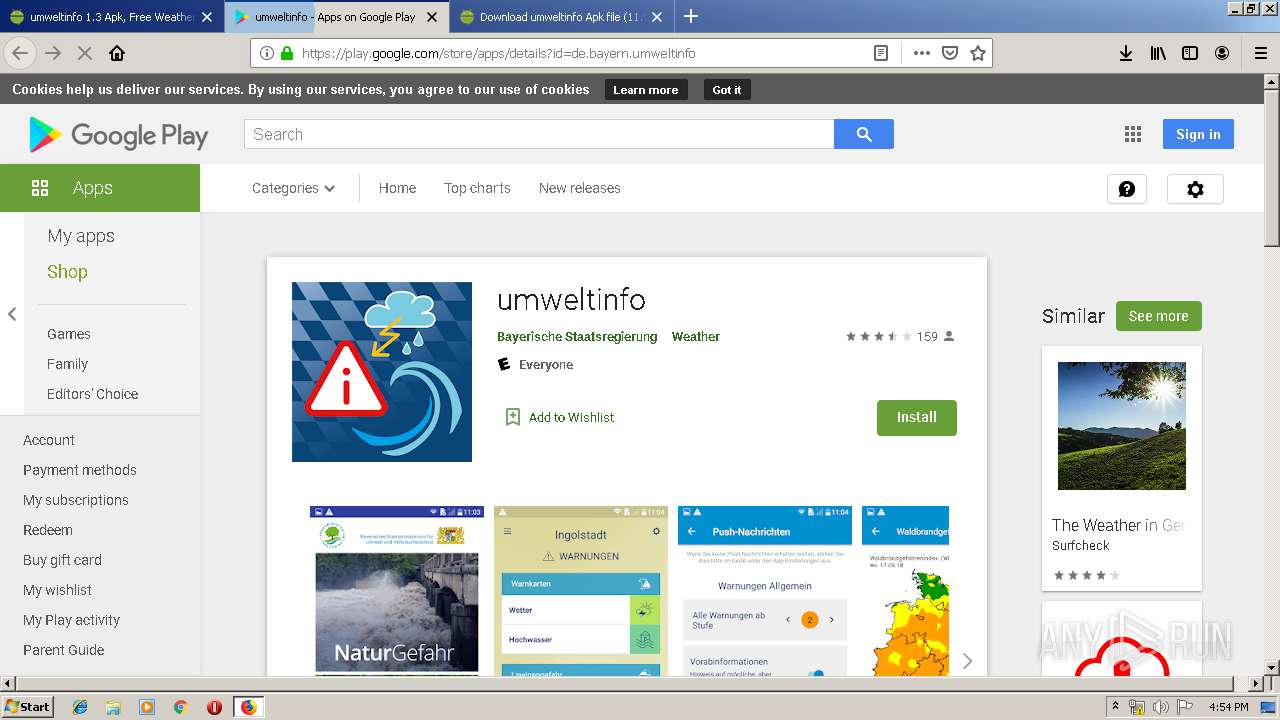Open the Firefox library icon
1280x720 pixels.
click(x=1158, y=54)
